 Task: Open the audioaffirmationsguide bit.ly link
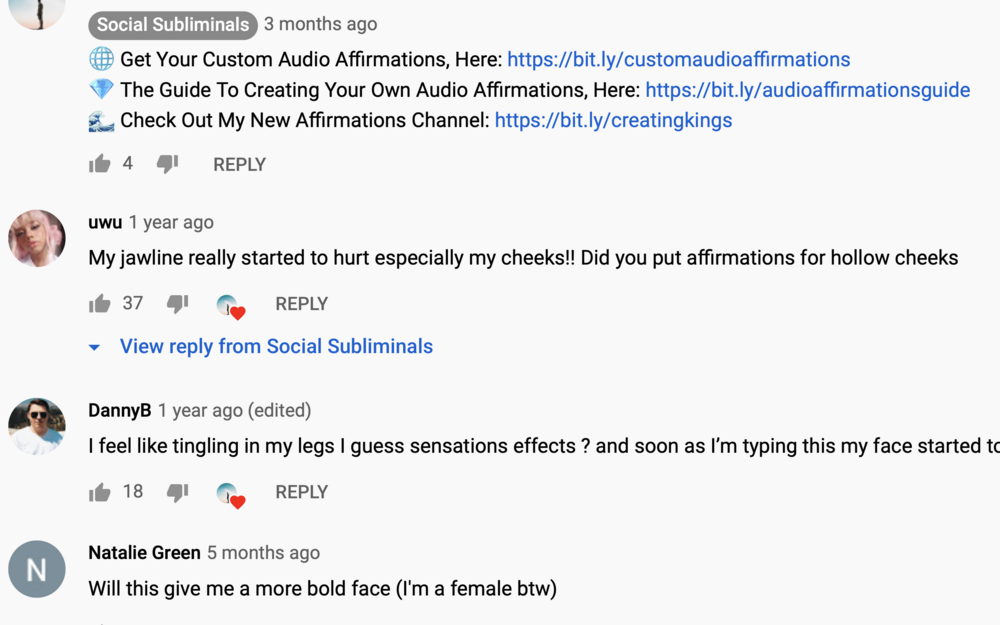click(807, 90)
